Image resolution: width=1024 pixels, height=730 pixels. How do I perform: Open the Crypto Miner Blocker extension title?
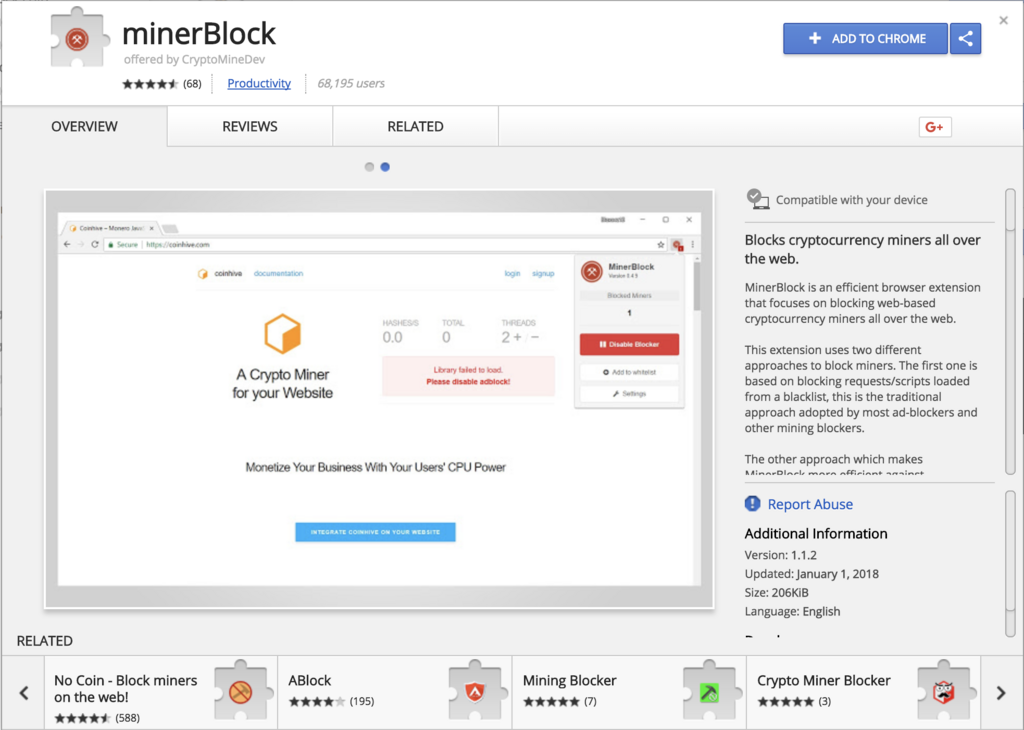click(824, 680)
